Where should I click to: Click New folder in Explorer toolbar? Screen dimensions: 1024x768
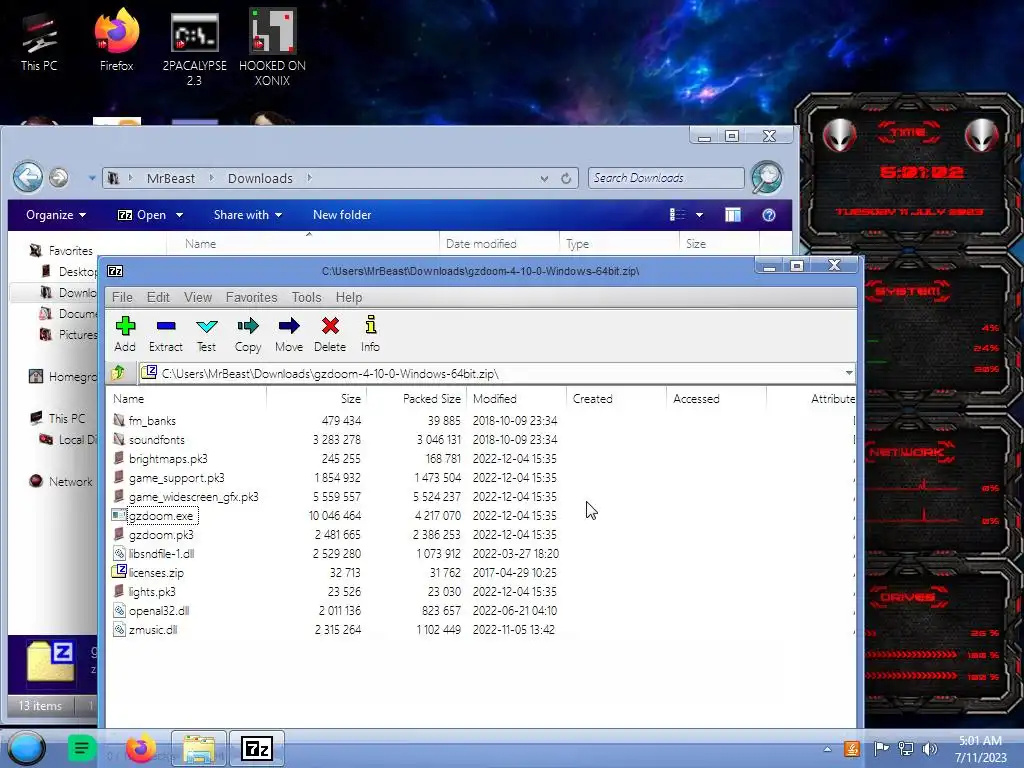tap(342, 215)
